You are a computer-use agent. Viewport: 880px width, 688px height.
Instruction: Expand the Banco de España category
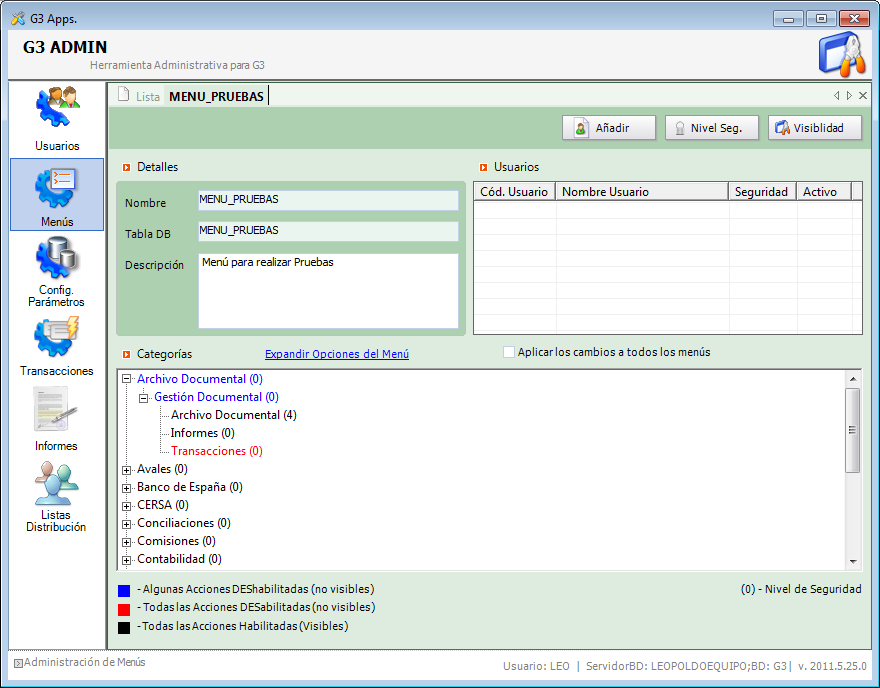126,488
